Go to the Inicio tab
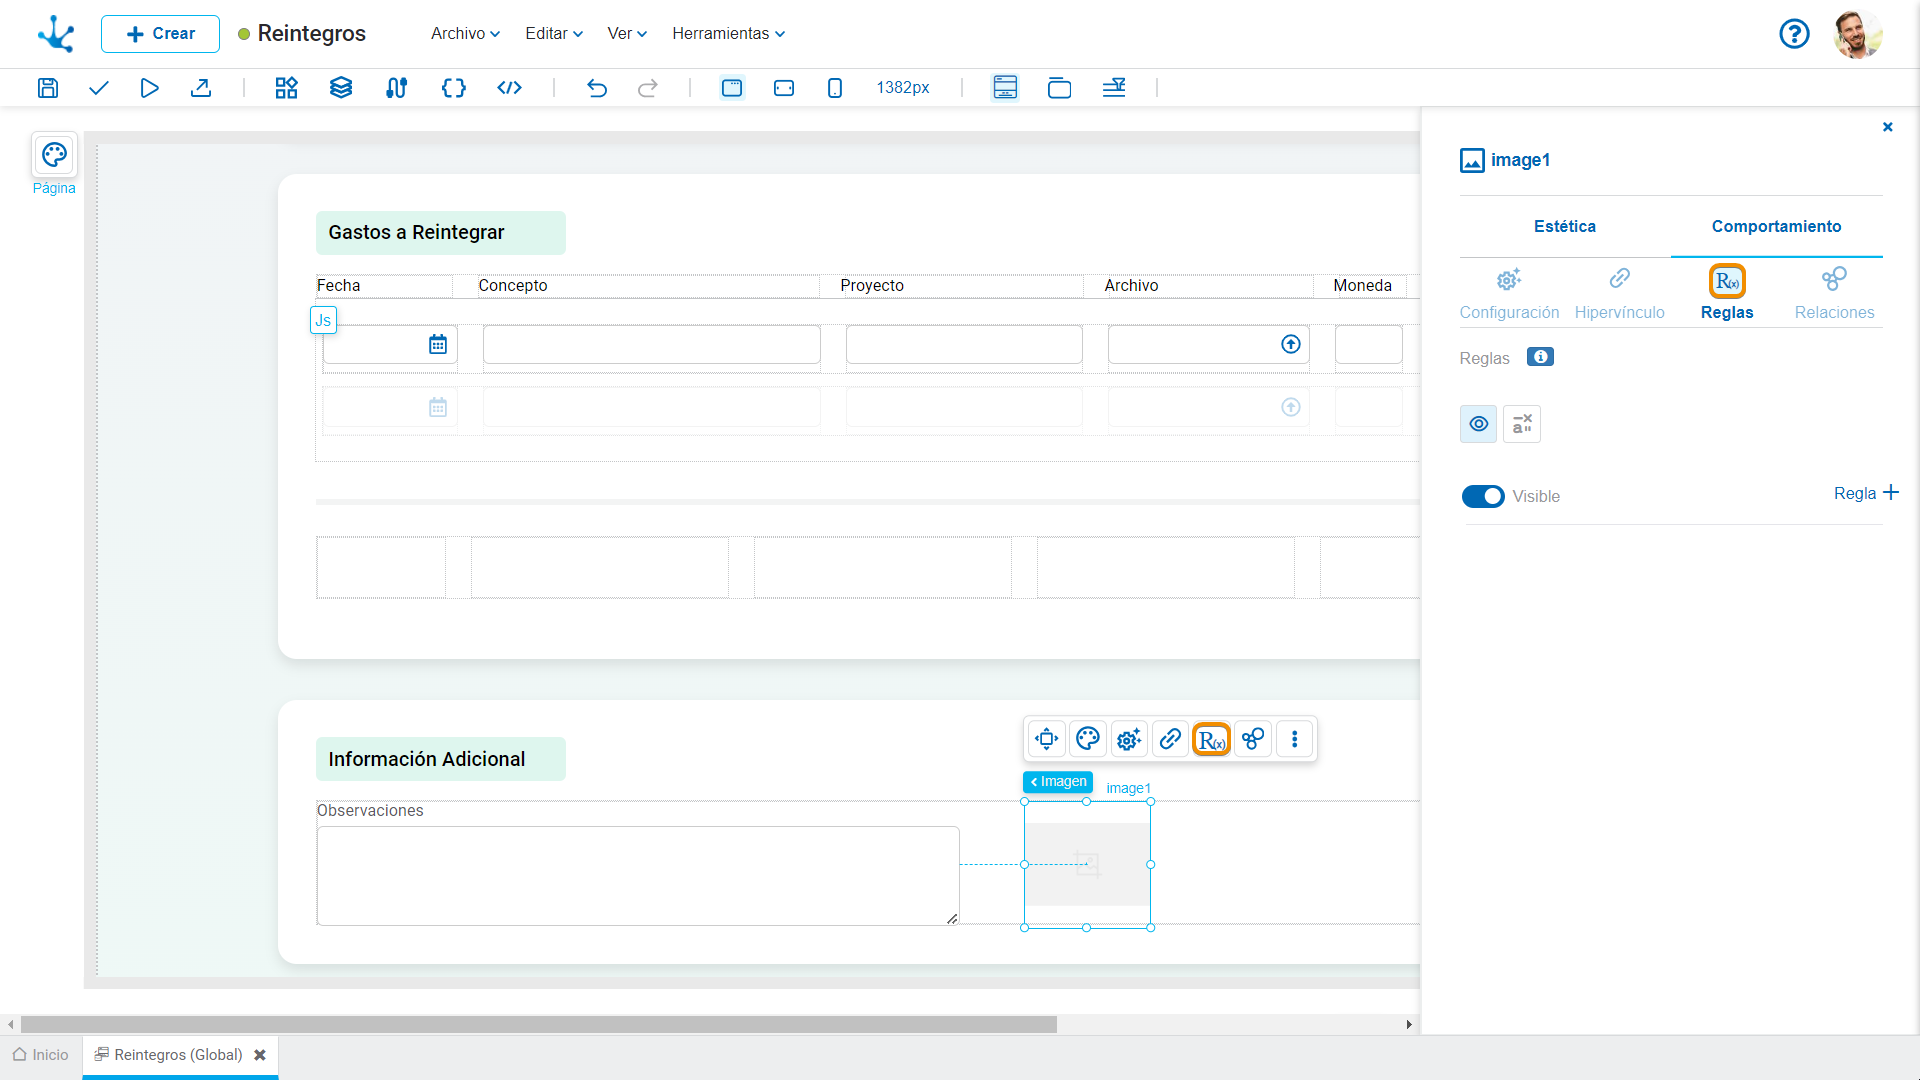This screenshot has width=1920, height=1080. click(41, 1055)
